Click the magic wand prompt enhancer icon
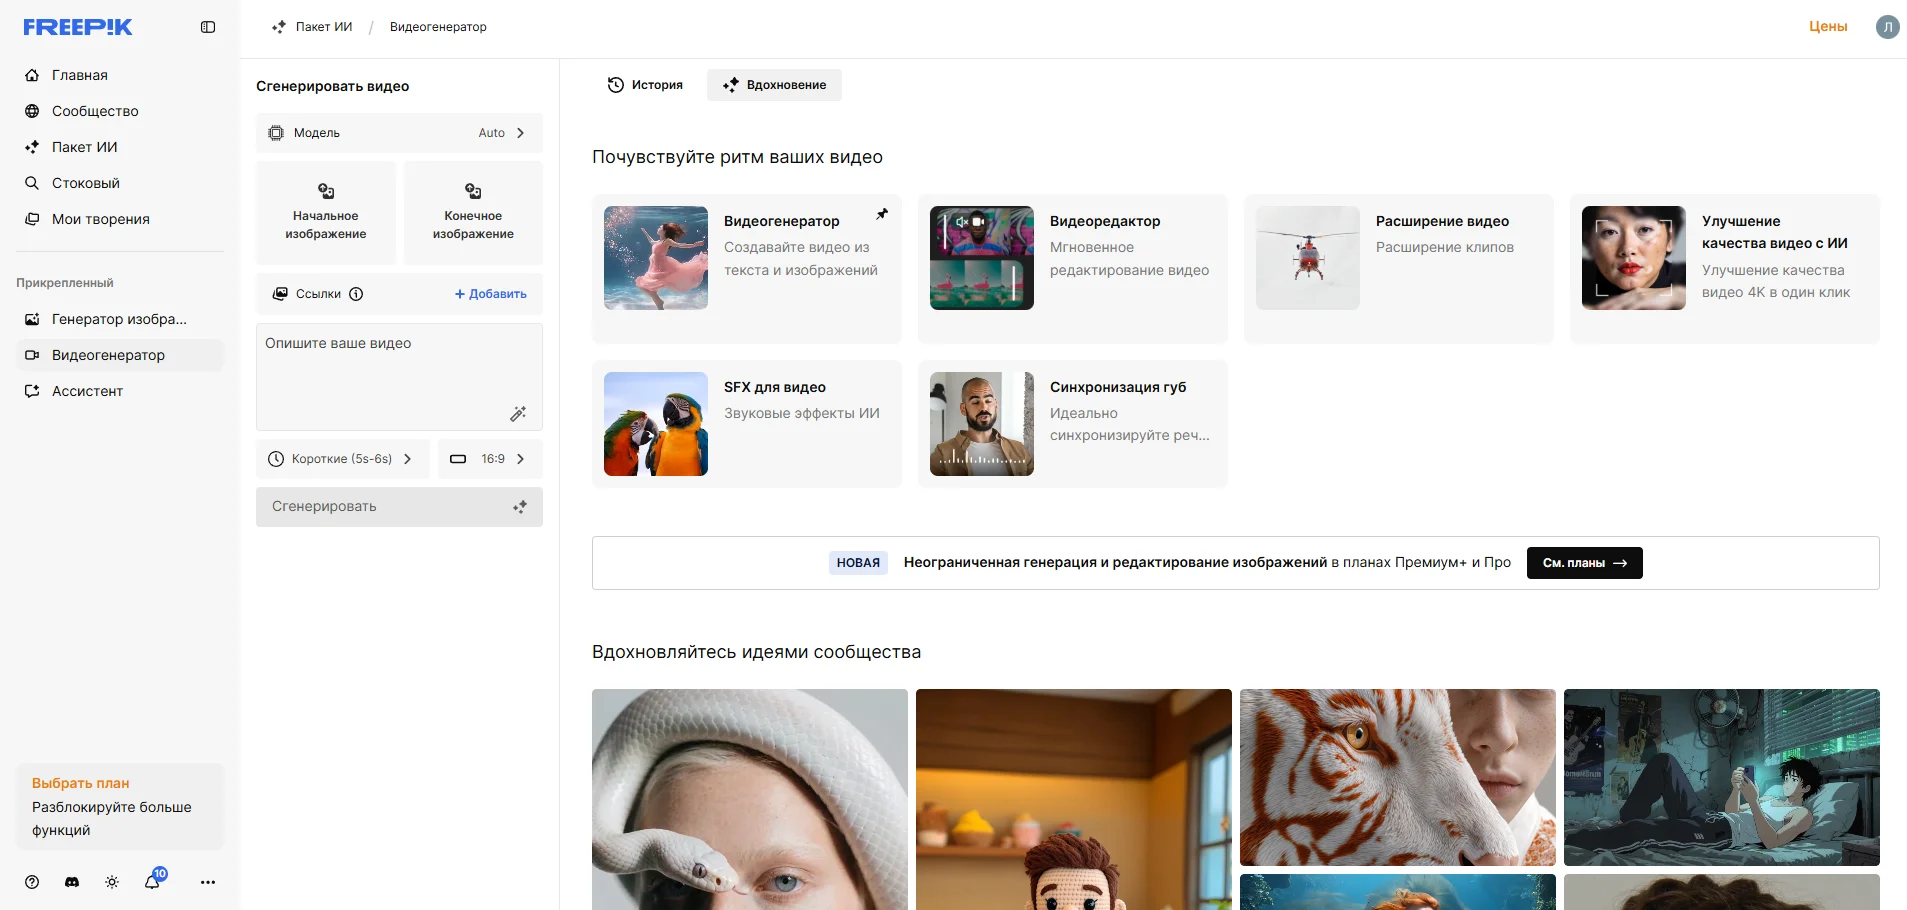The image size is (1907, 910). pyautogui.click(x=518, y=413)
